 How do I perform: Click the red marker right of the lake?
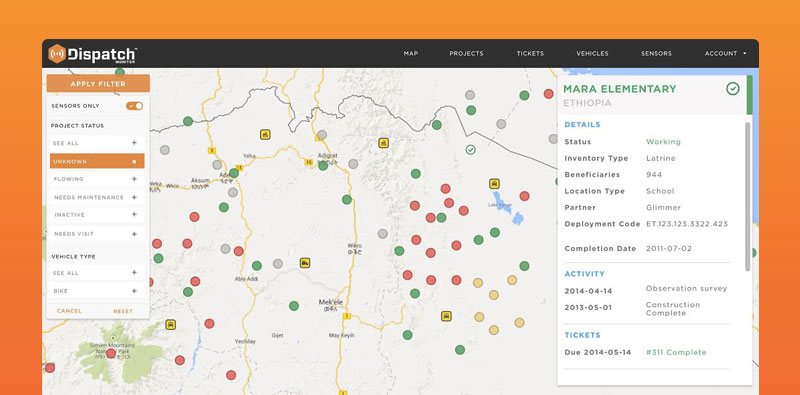point(524,196)
